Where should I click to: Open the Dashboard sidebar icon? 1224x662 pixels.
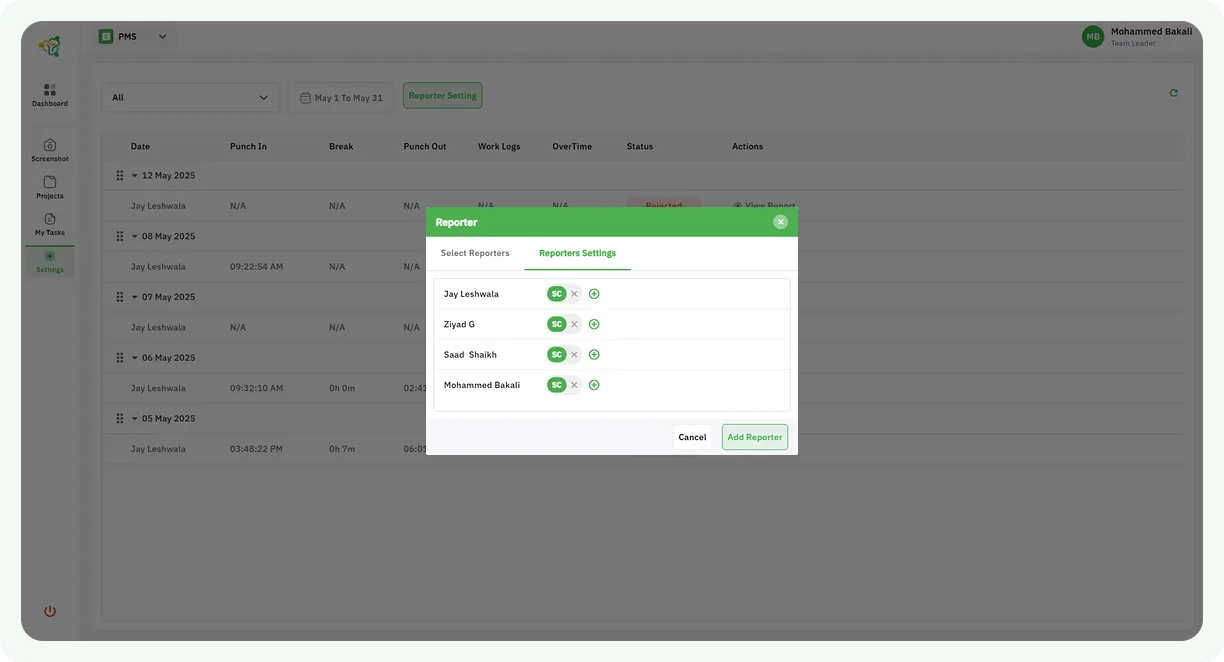pyautogui.click(x=49, y=95)
